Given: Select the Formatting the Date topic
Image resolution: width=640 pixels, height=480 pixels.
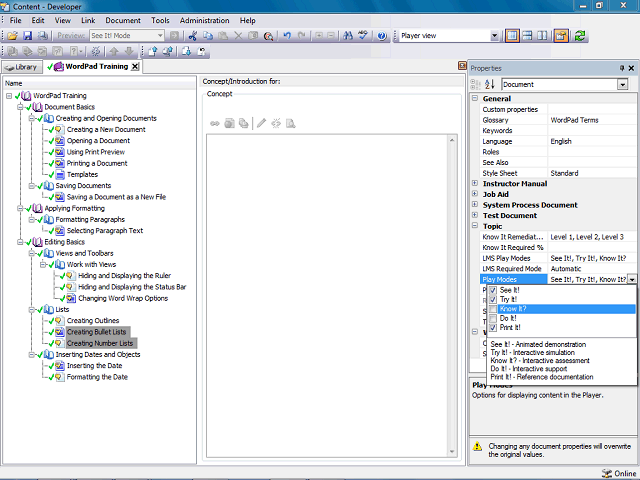Looking at the screenshot, I should point(97,377).
